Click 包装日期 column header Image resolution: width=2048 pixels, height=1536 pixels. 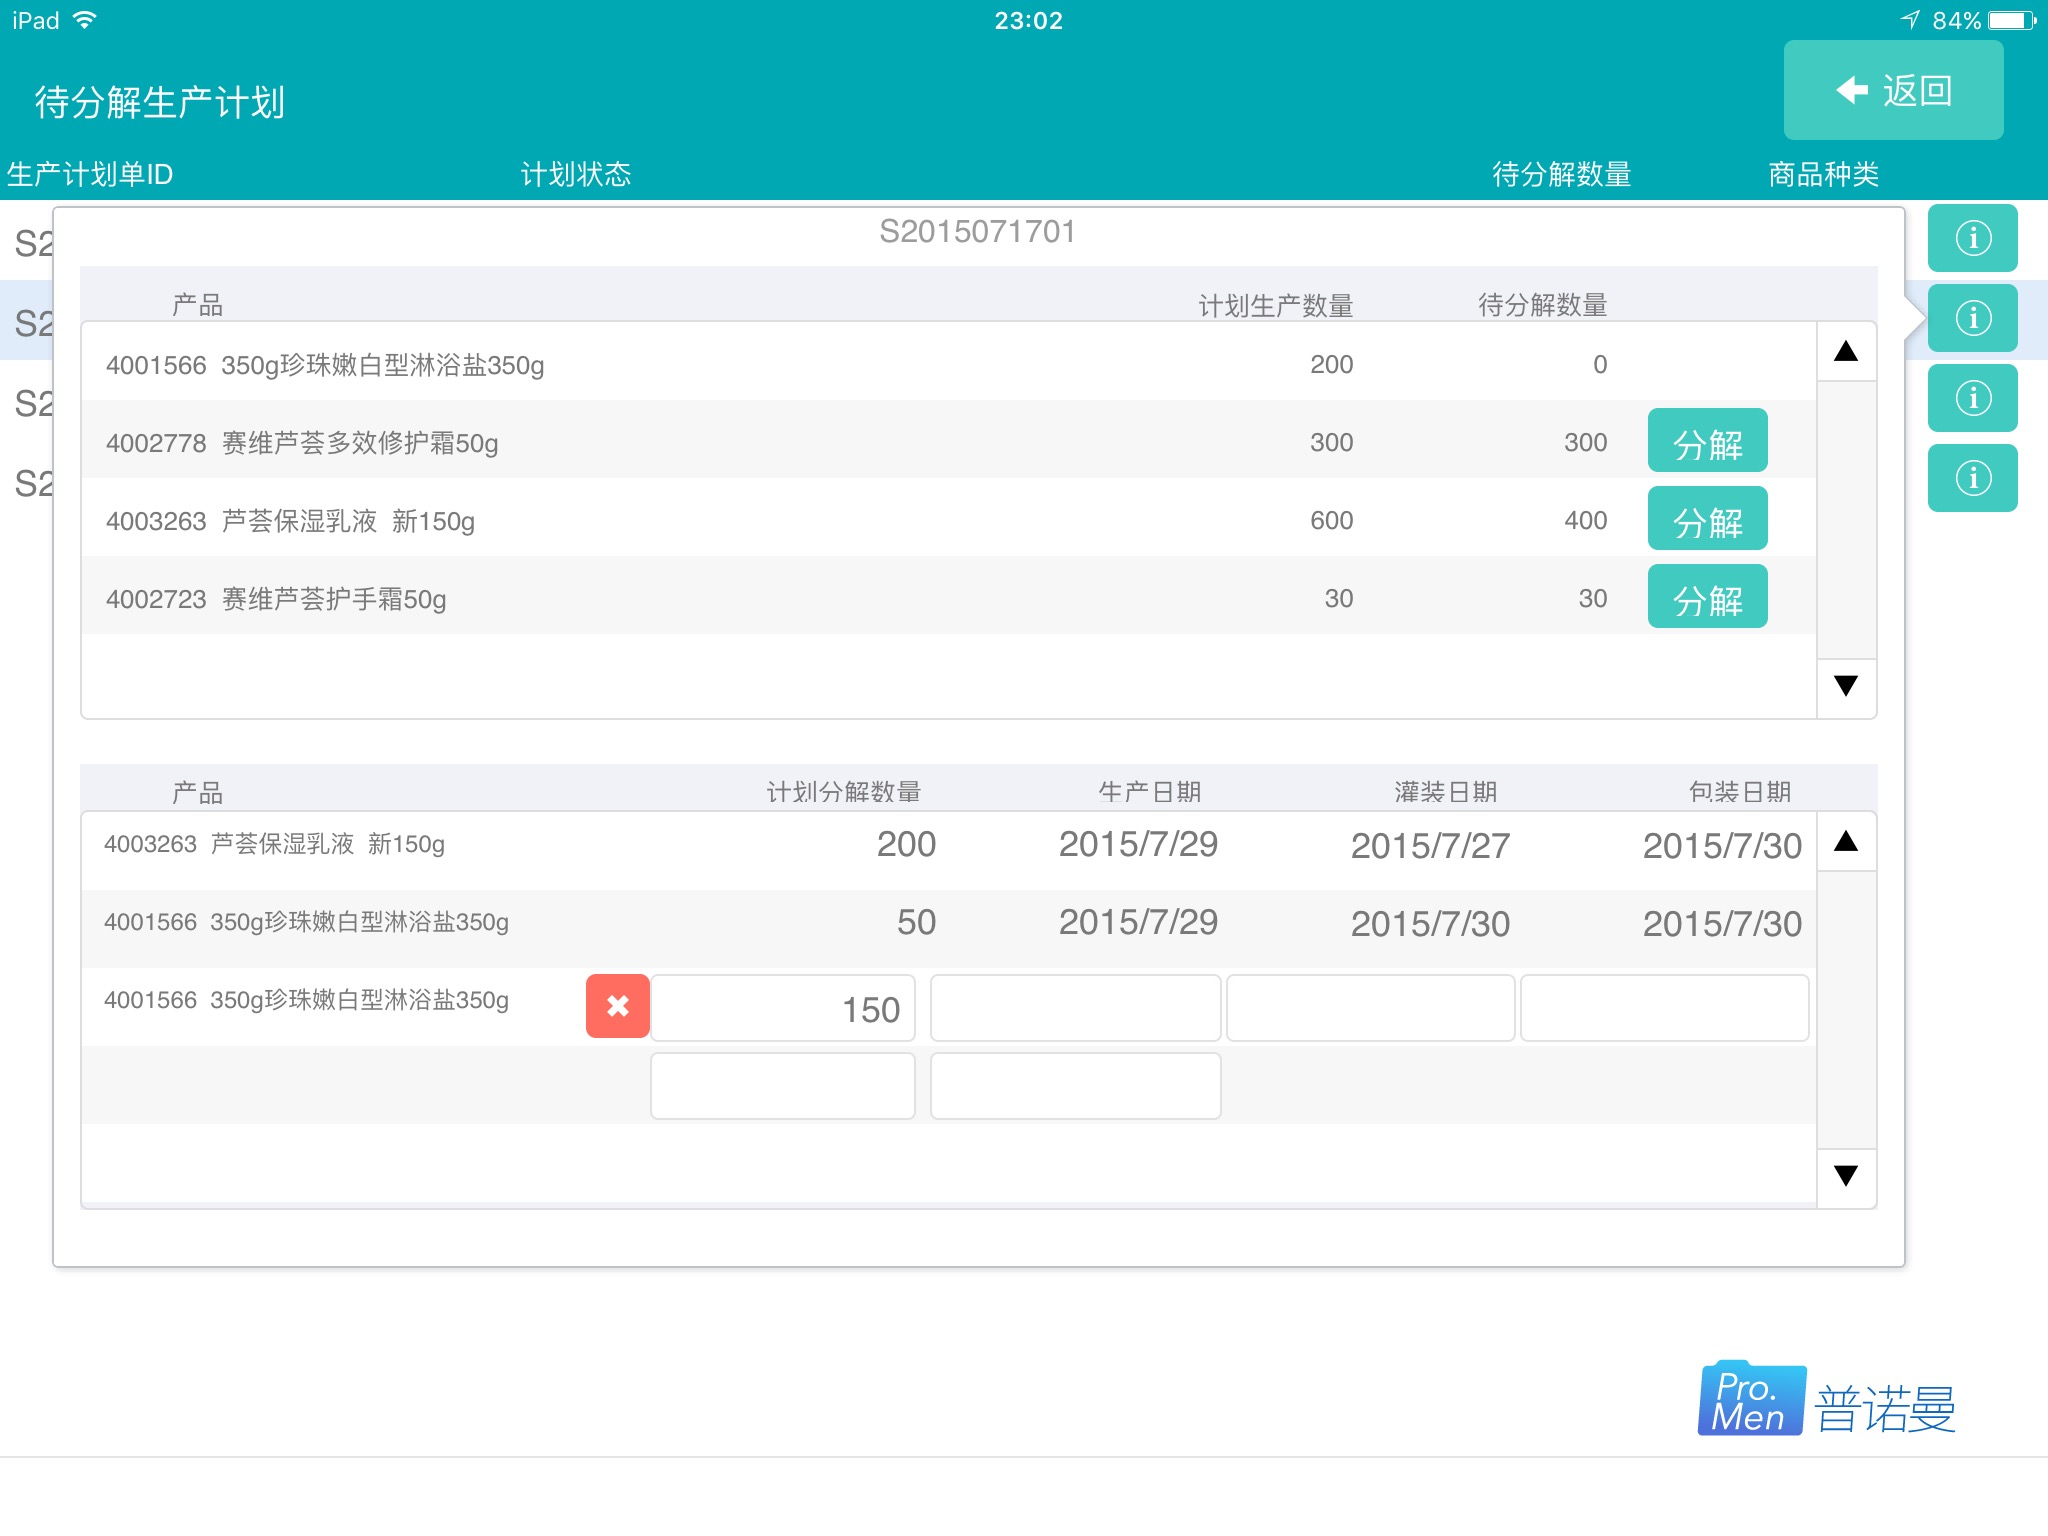(x=1740, y=792)
